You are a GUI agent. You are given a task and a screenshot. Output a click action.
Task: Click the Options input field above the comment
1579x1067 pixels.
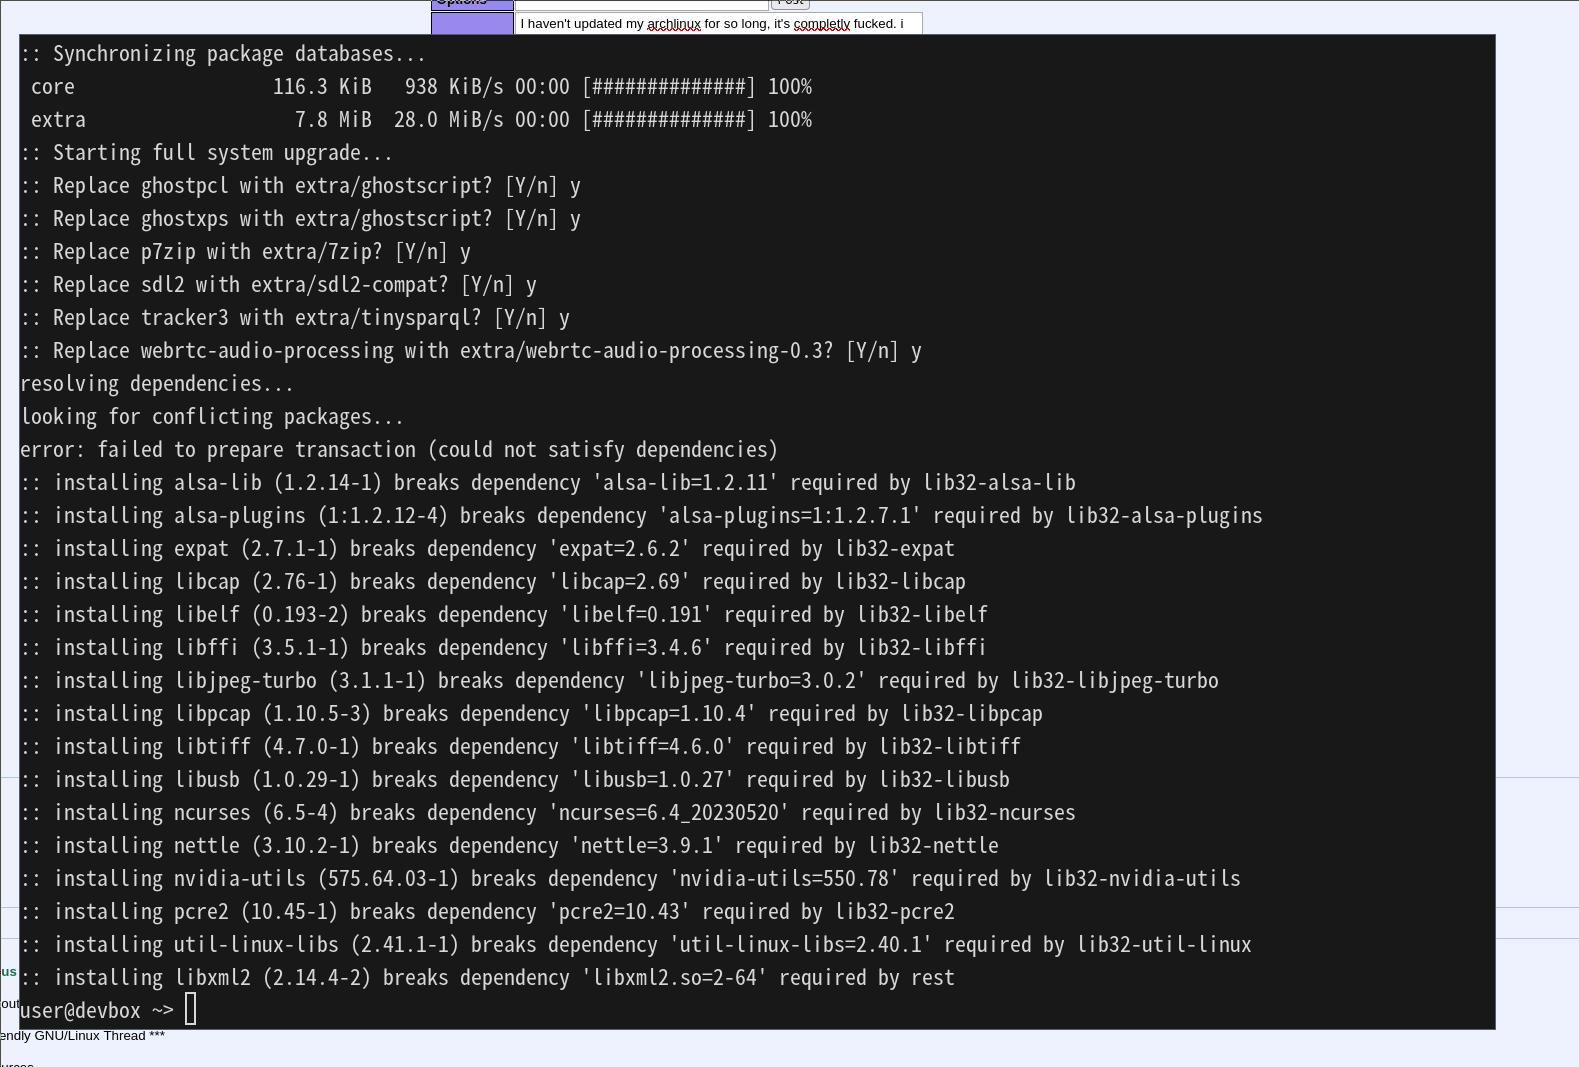(641, 4)
